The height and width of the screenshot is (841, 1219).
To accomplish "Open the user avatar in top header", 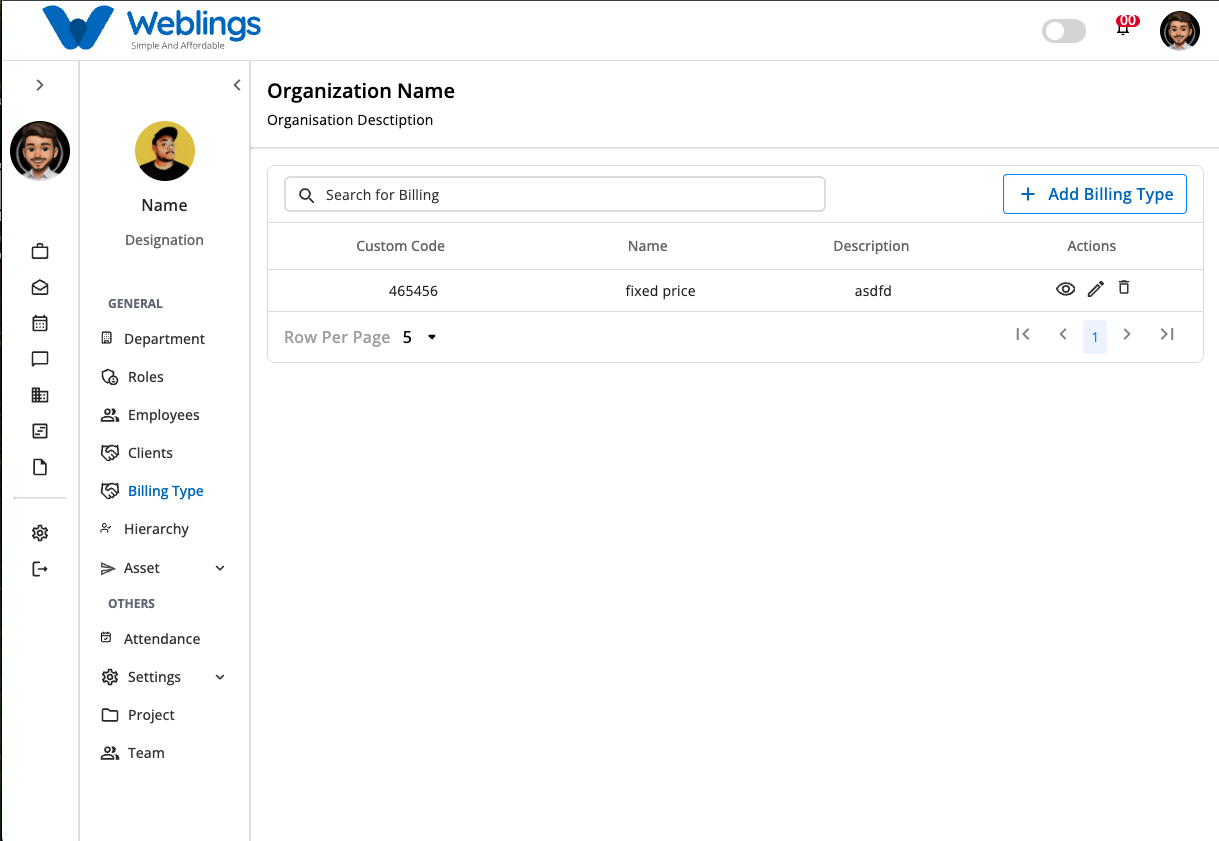I will click(x=1180, y=31).
